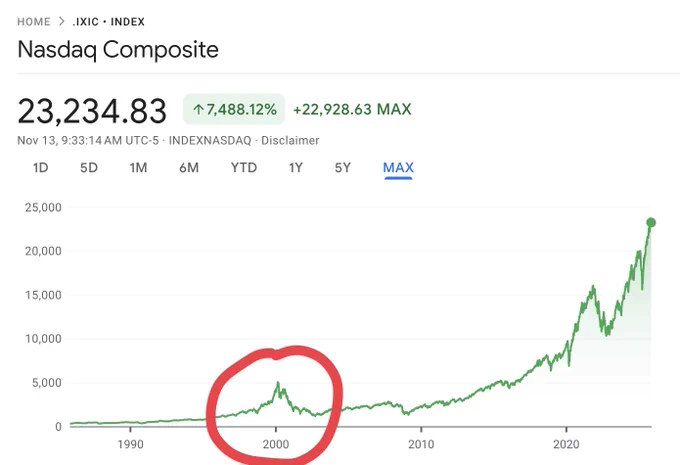Select the 5D time range tab
Image resolution: width=680 pixels, height=465 pixels.
[89, 167]
